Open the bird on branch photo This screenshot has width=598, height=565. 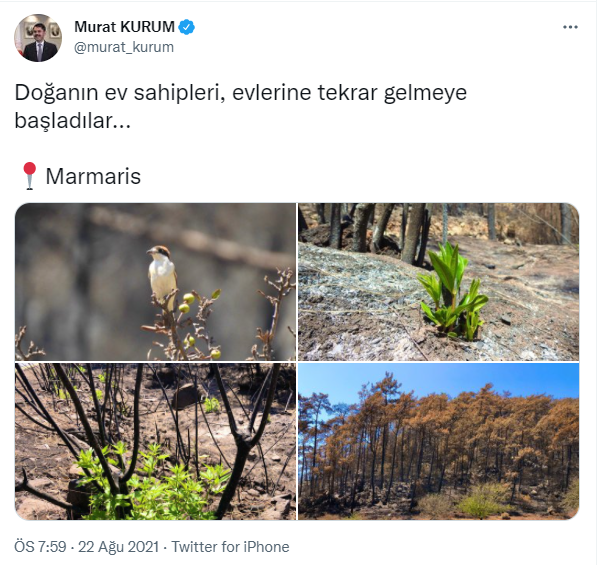(156, 282)
